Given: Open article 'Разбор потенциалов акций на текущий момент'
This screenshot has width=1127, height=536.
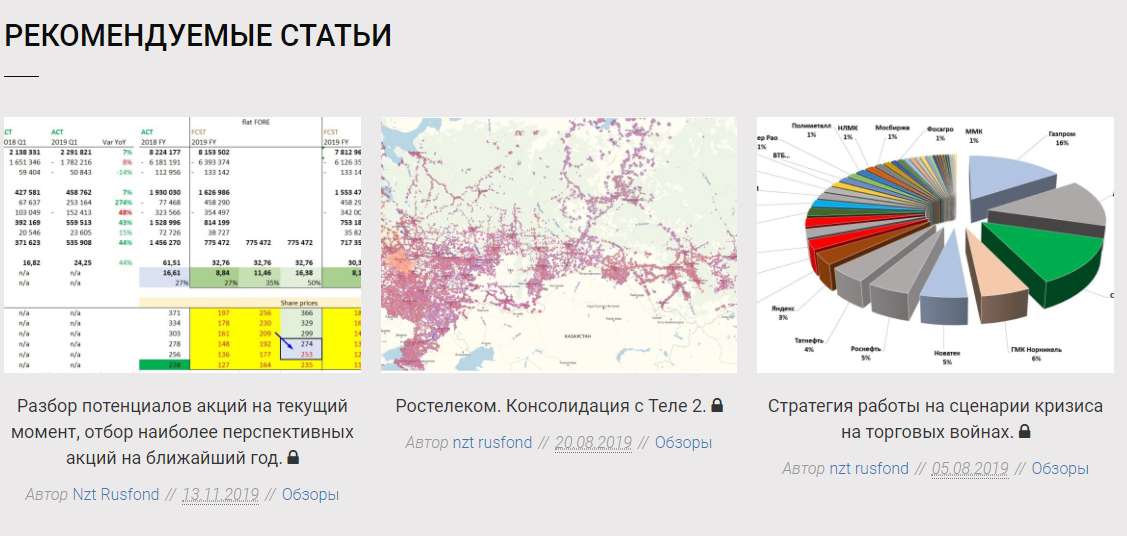Looking at the screenshot, I should (x=182, y=407).
